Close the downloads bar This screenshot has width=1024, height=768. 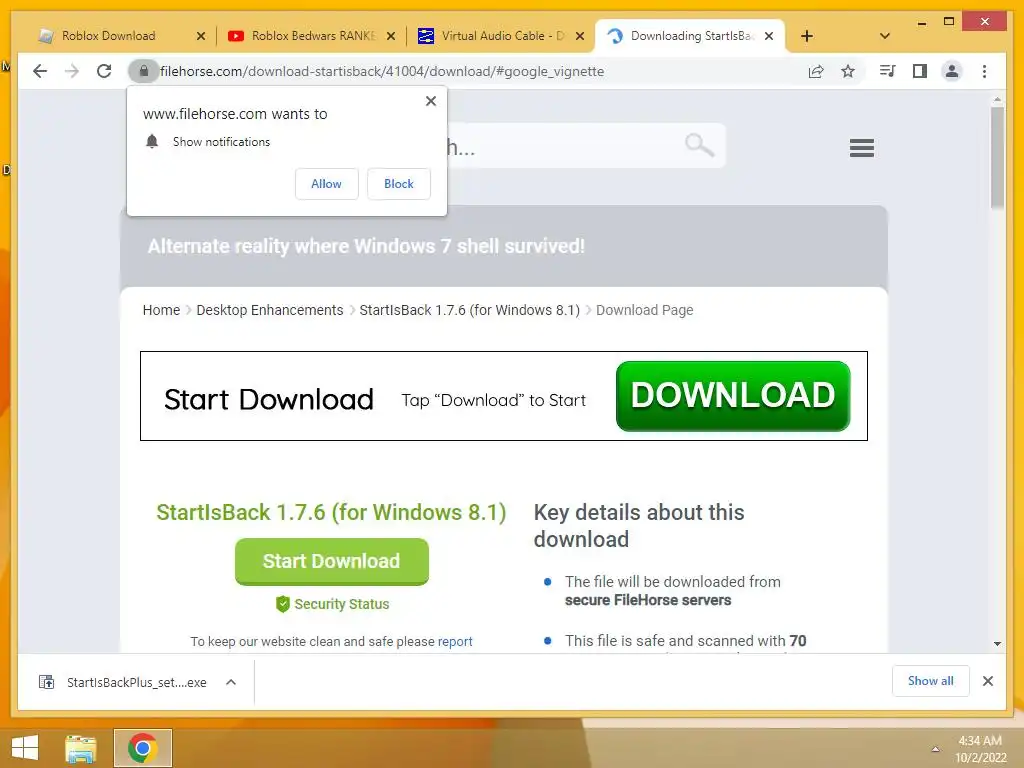(988, 681)
